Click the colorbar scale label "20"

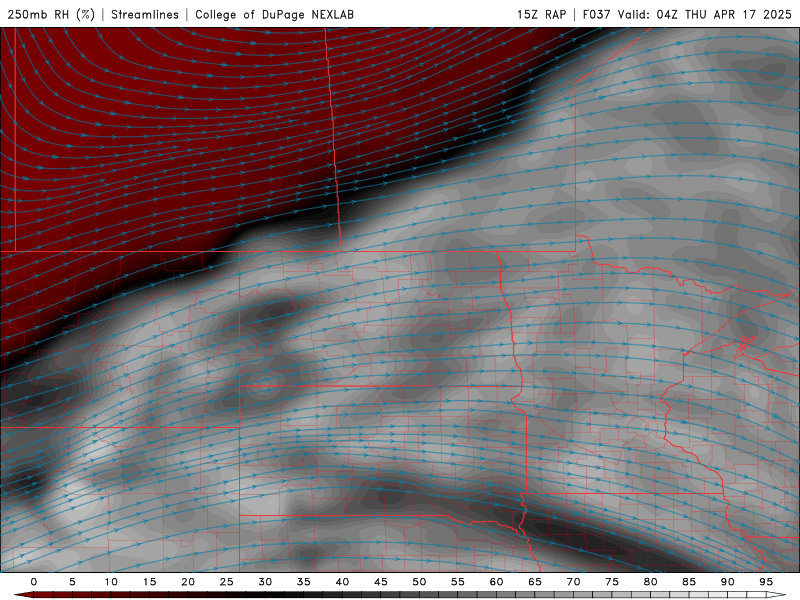click(188, 582)
